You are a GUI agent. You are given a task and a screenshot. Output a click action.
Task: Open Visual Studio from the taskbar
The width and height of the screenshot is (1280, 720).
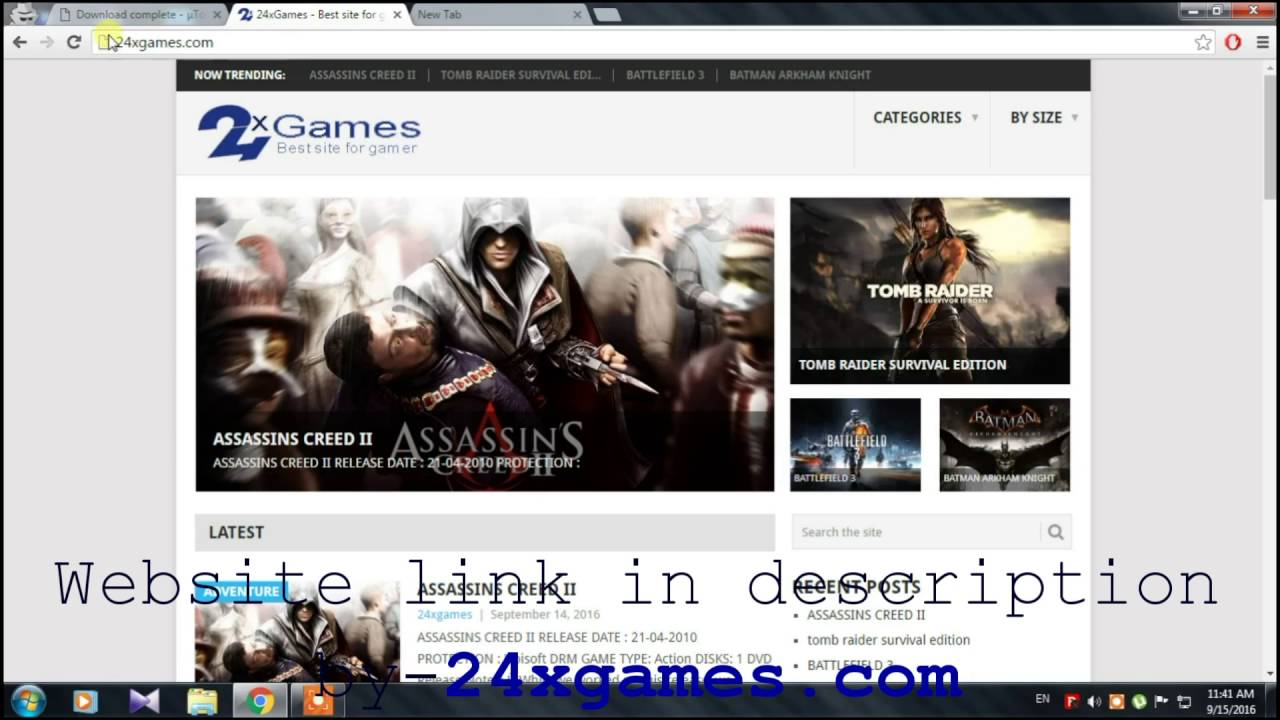pos(144,702)
